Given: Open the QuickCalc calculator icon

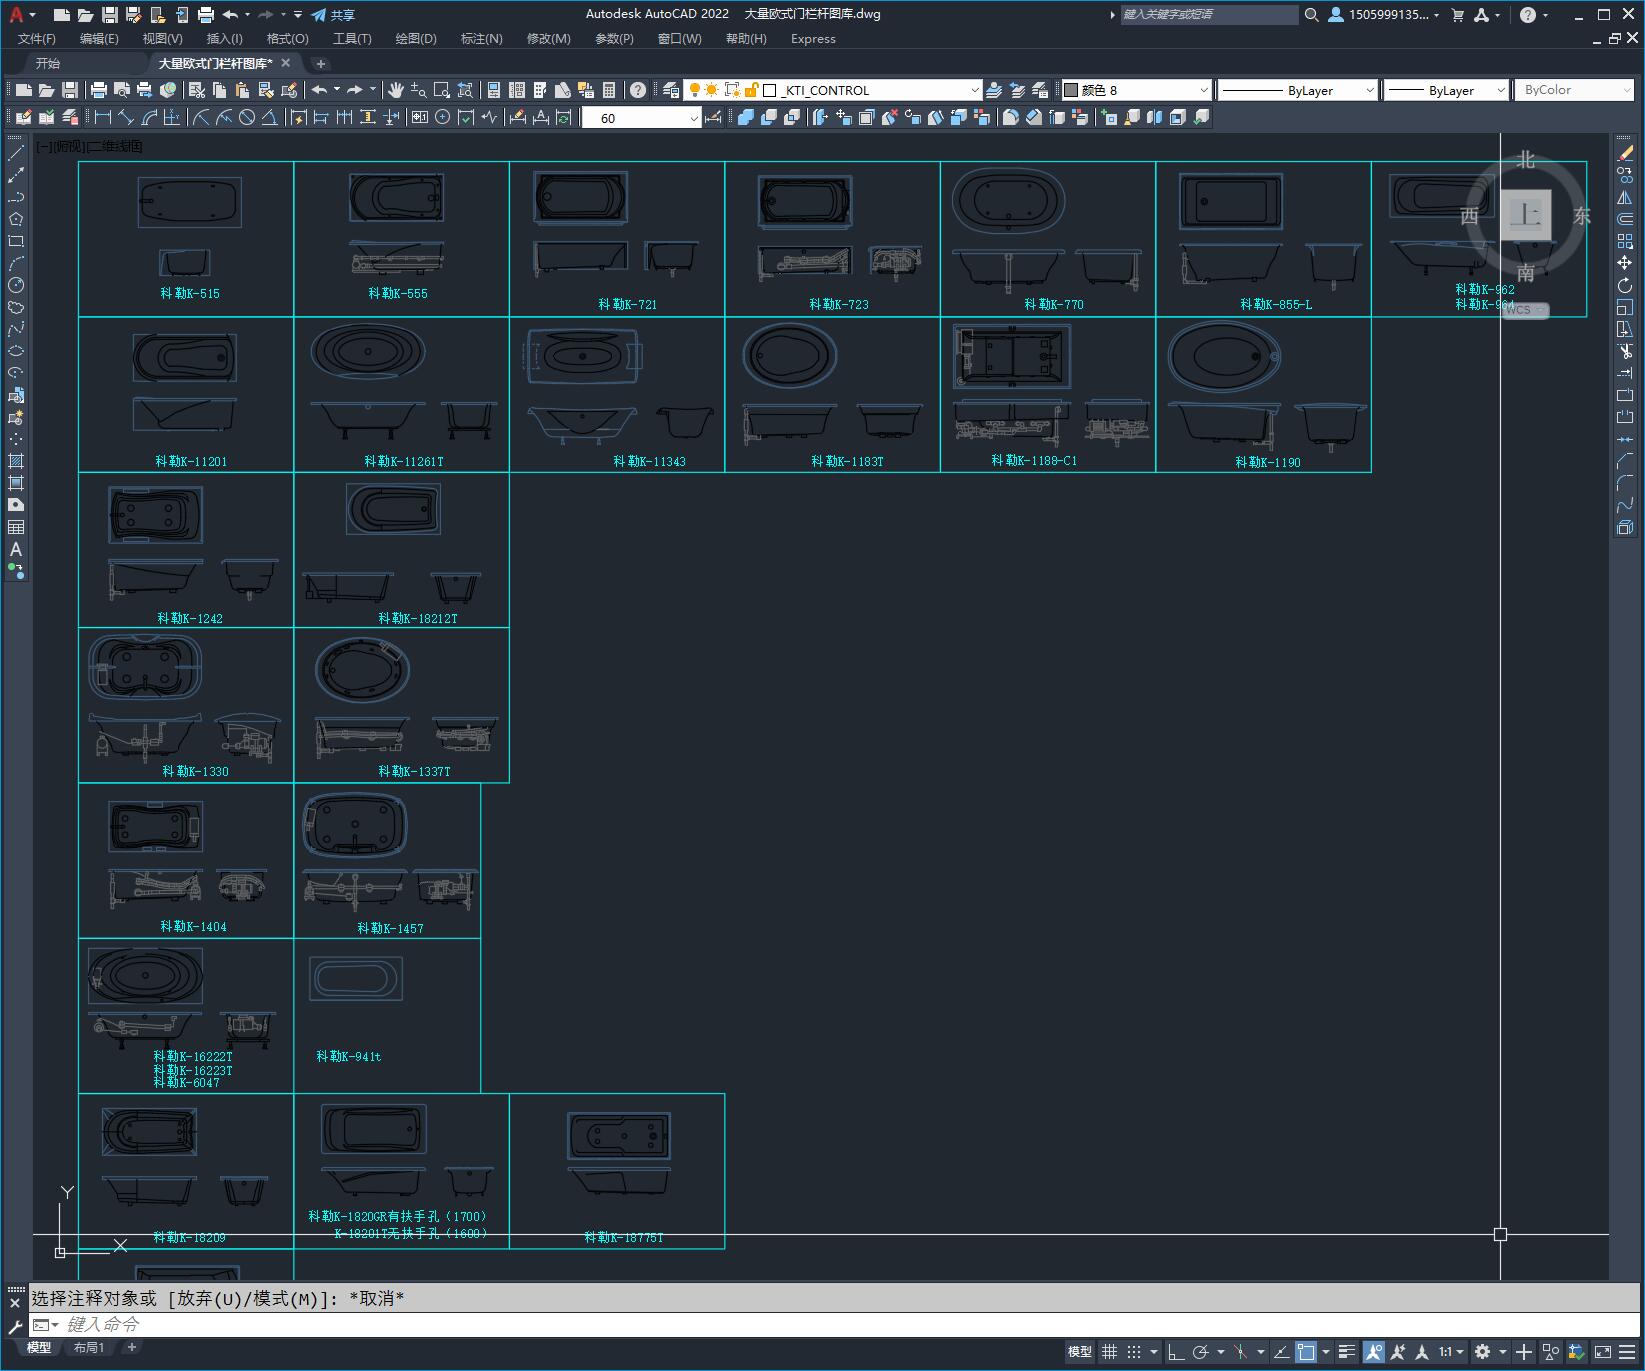Looking at the screenshot, I should pos(609,90).
